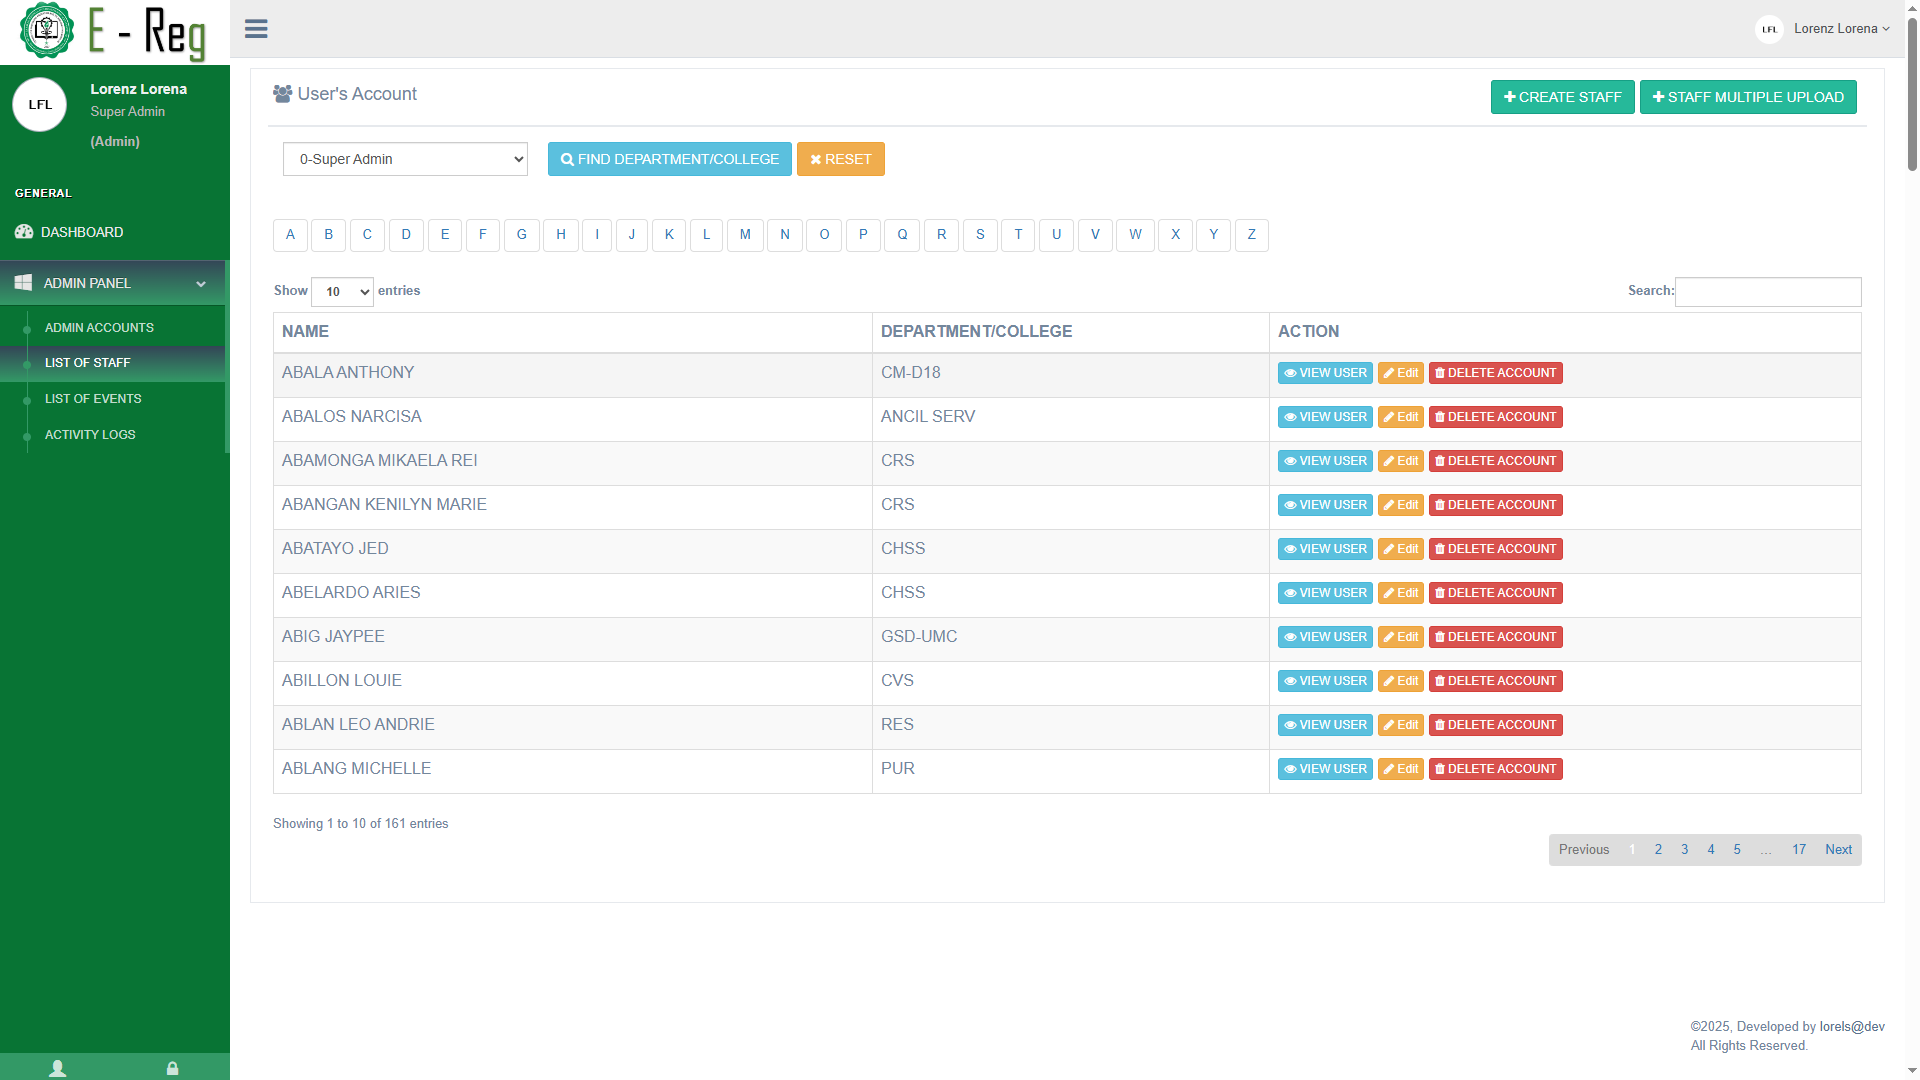Click the LFL avatar in the sidebar
This screenshot has height=1080, width=1920.
coord(40,105)
